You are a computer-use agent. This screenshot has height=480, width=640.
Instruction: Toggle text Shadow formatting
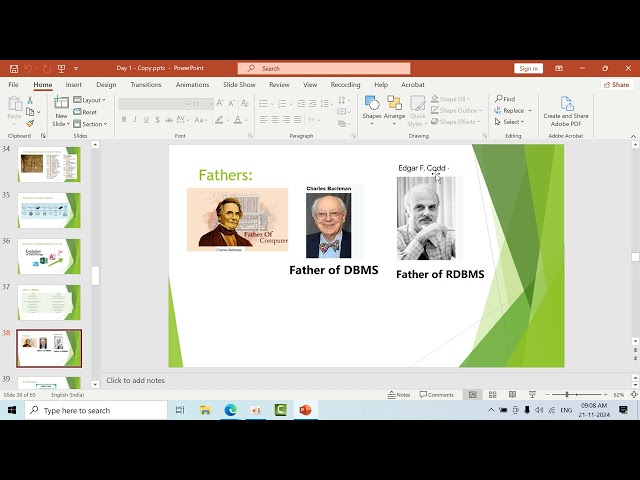pyautogui.click(x=157, y=120)
